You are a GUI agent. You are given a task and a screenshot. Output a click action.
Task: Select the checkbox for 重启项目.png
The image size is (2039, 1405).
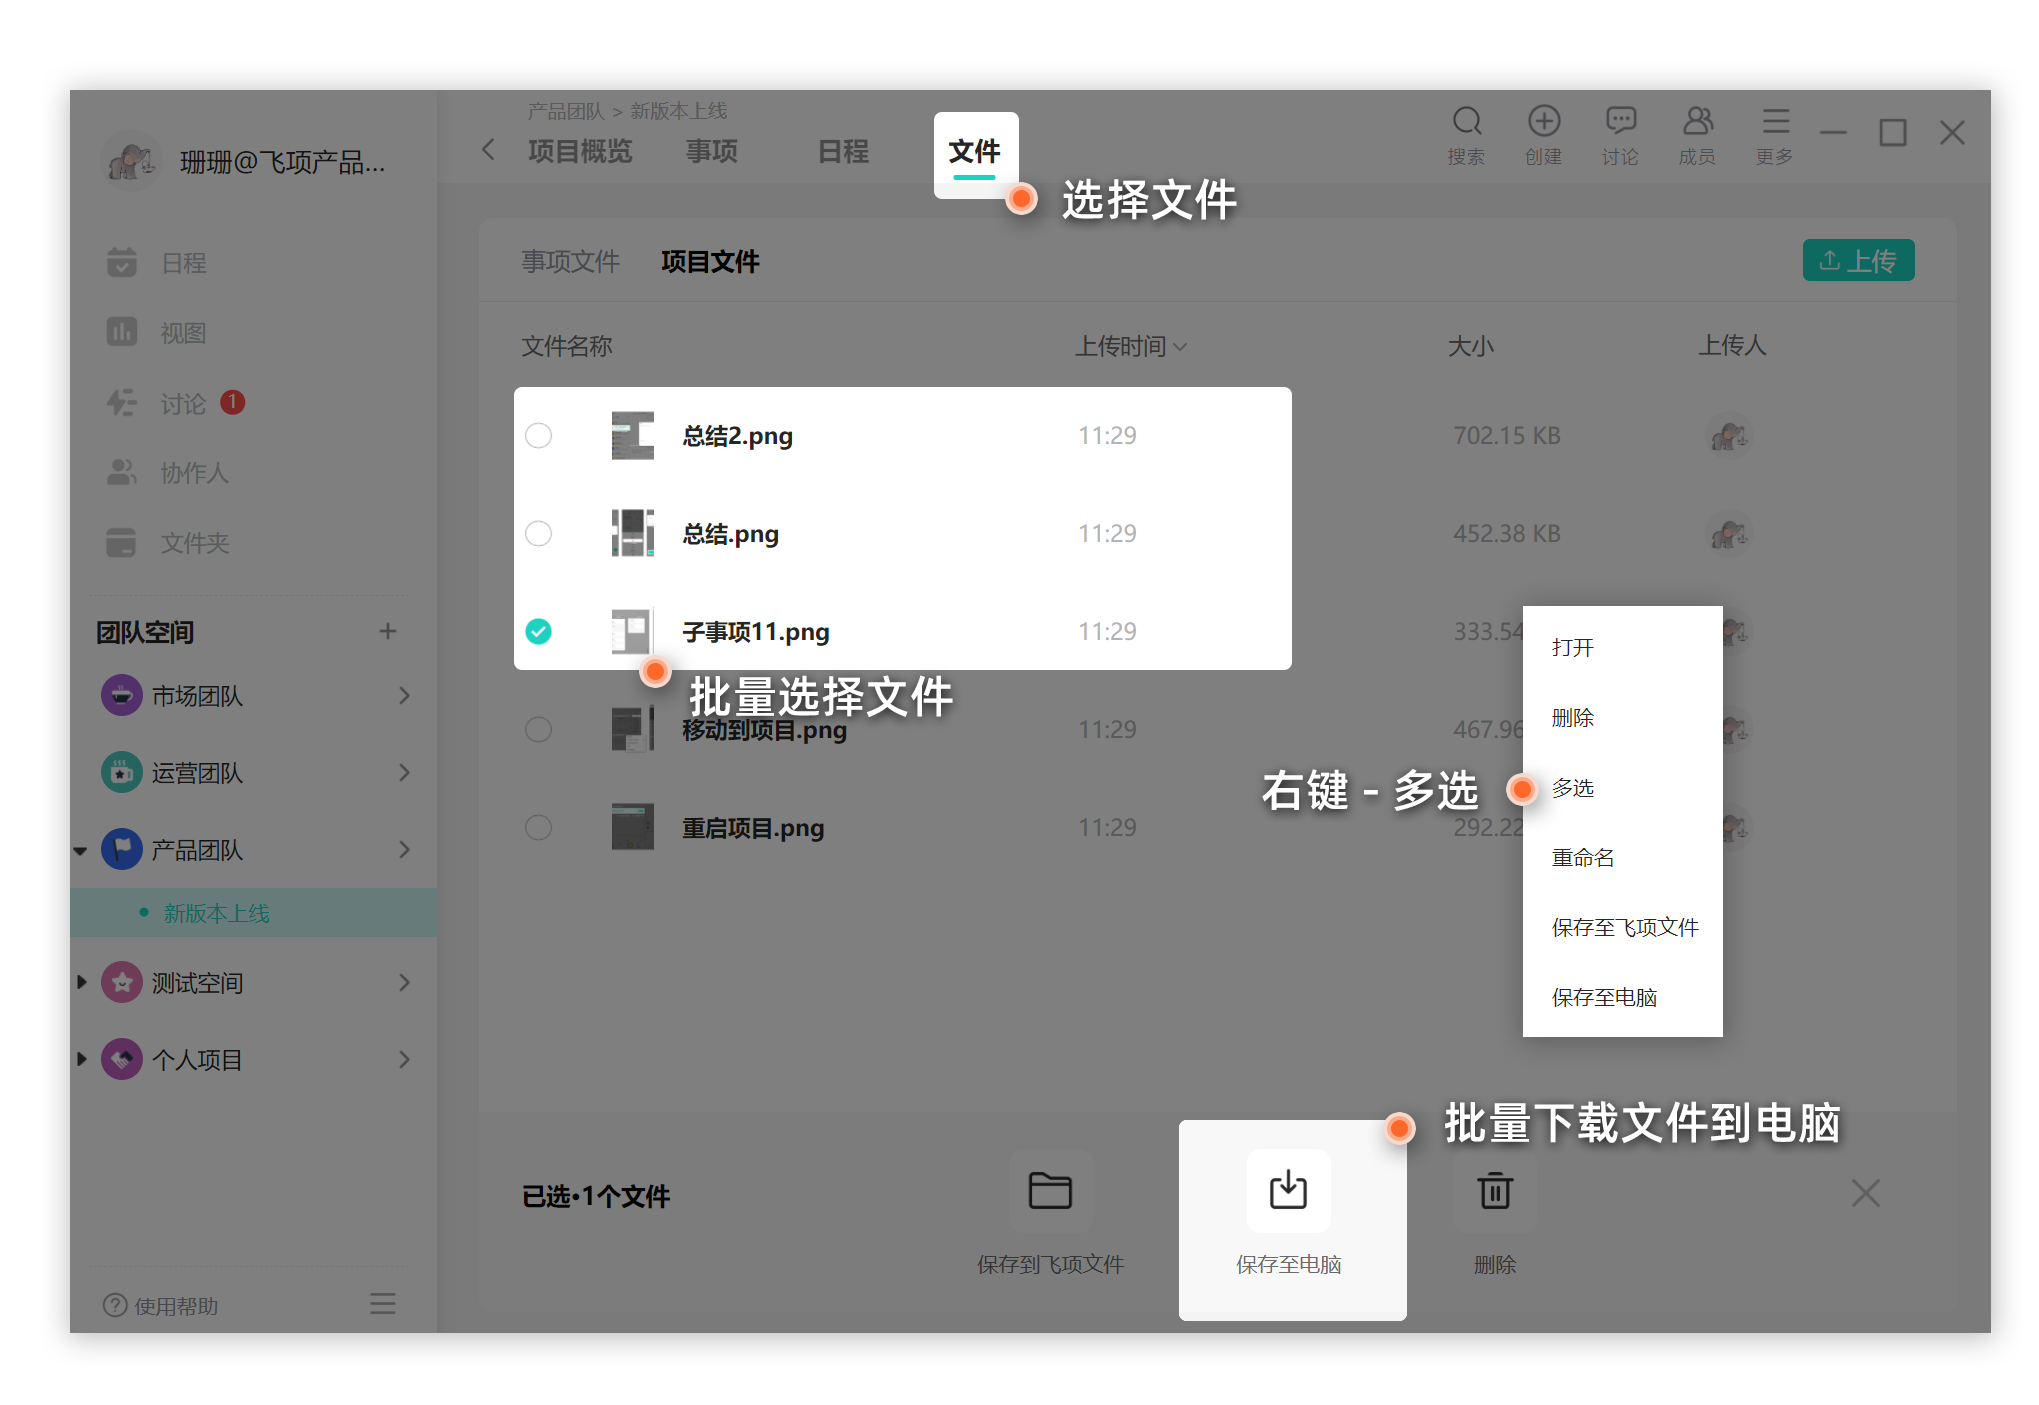point(539,828)
